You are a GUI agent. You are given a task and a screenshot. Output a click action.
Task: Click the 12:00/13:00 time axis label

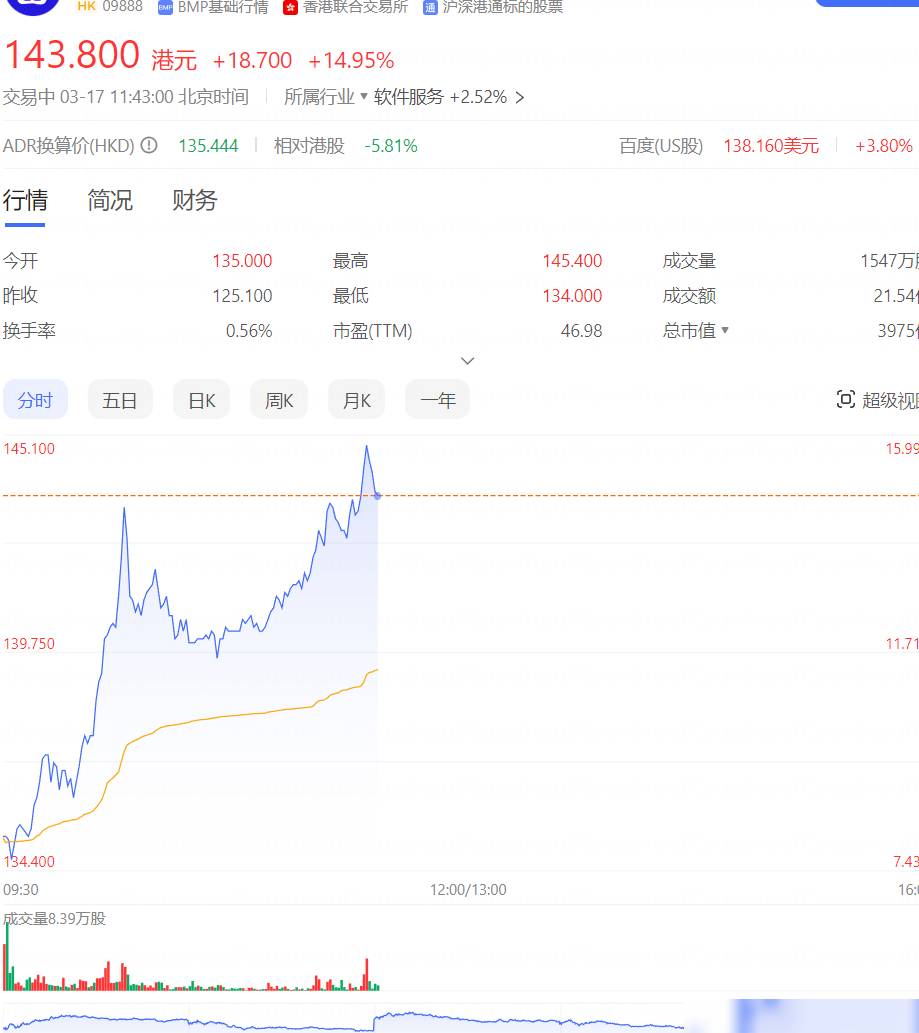[468, 890]
